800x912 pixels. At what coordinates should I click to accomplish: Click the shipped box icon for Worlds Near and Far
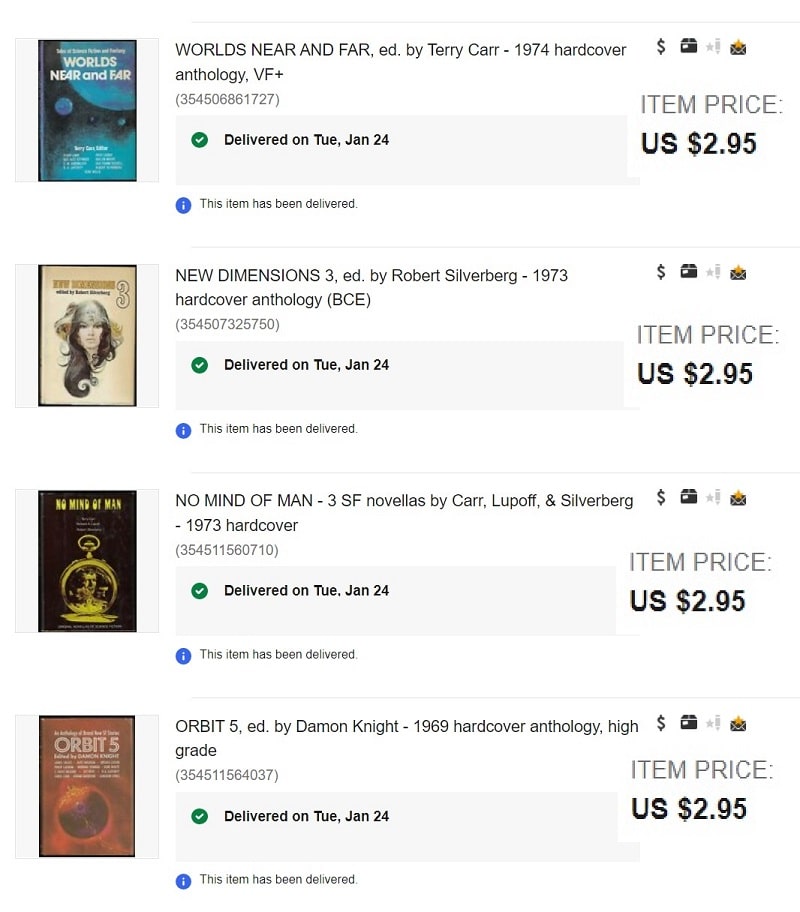click(x=688, y=46)
